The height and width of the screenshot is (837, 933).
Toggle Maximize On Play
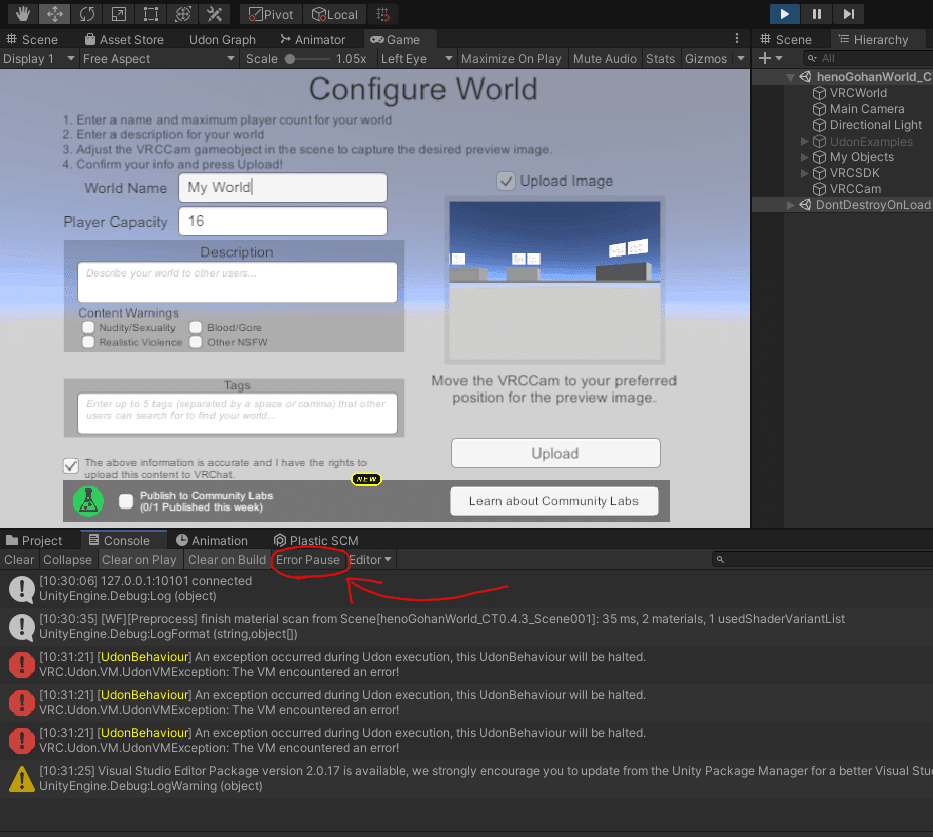pyautogui.click(x=511, y=59)
